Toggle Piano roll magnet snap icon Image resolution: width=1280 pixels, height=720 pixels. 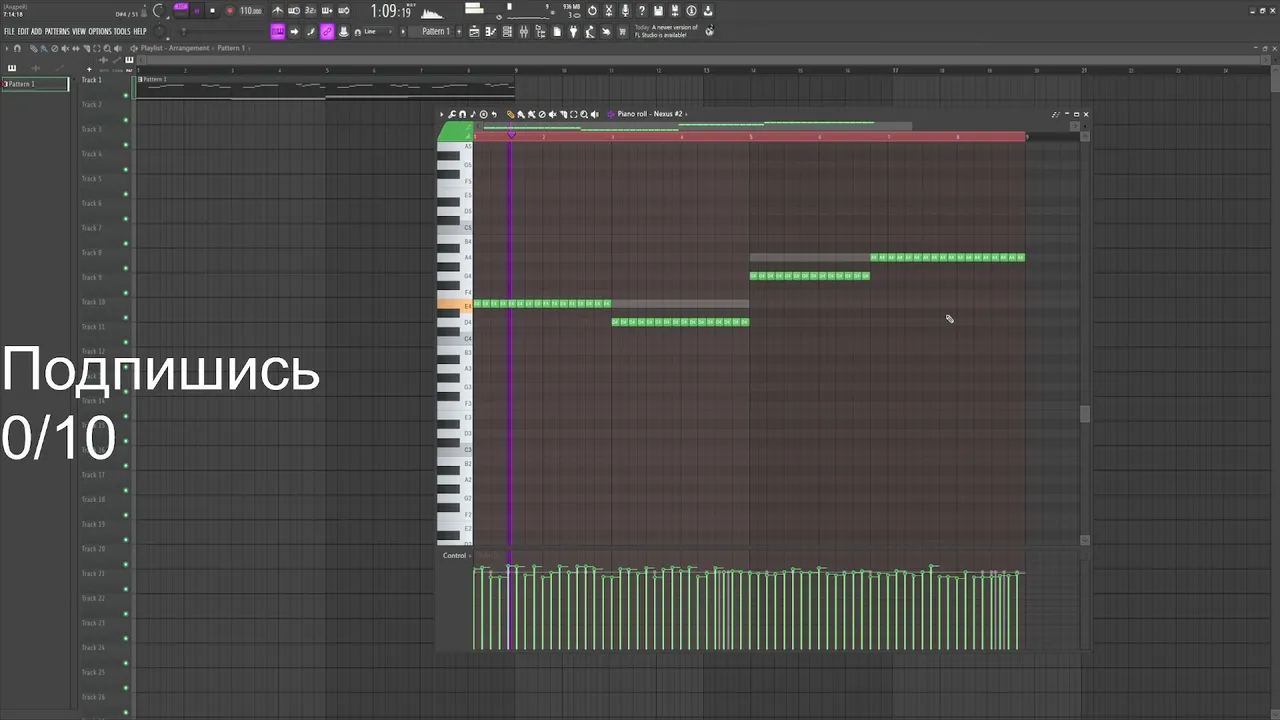(462, 114)
